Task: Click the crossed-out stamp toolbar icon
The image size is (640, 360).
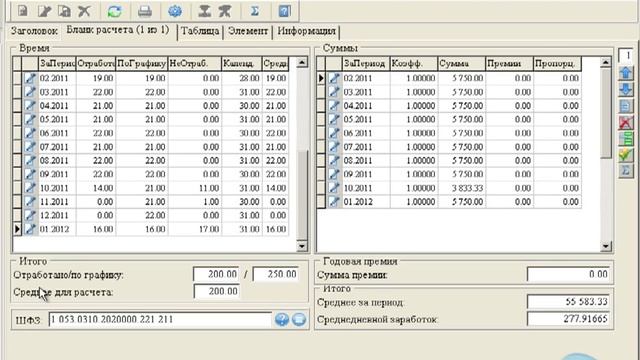Action: coord(225,11)
